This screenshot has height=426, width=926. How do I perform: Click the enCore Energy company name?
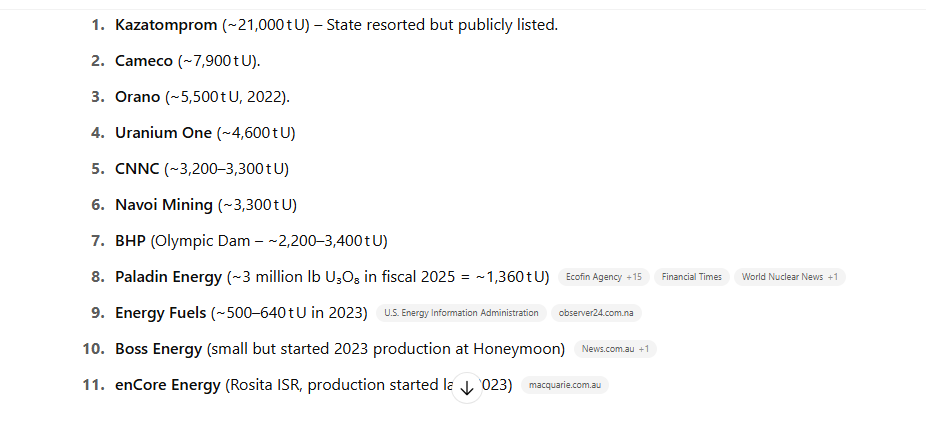168,385
